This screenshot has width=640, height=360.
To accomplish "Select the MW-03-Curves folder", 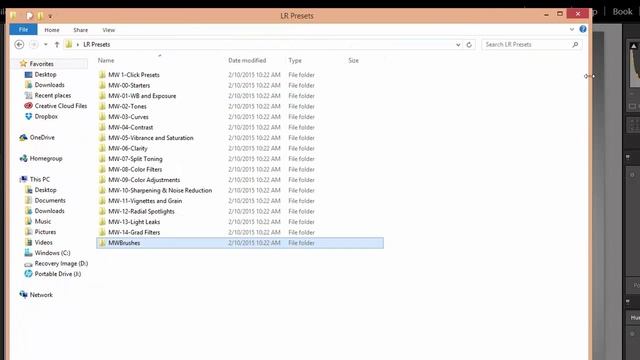I will [128, 117].
